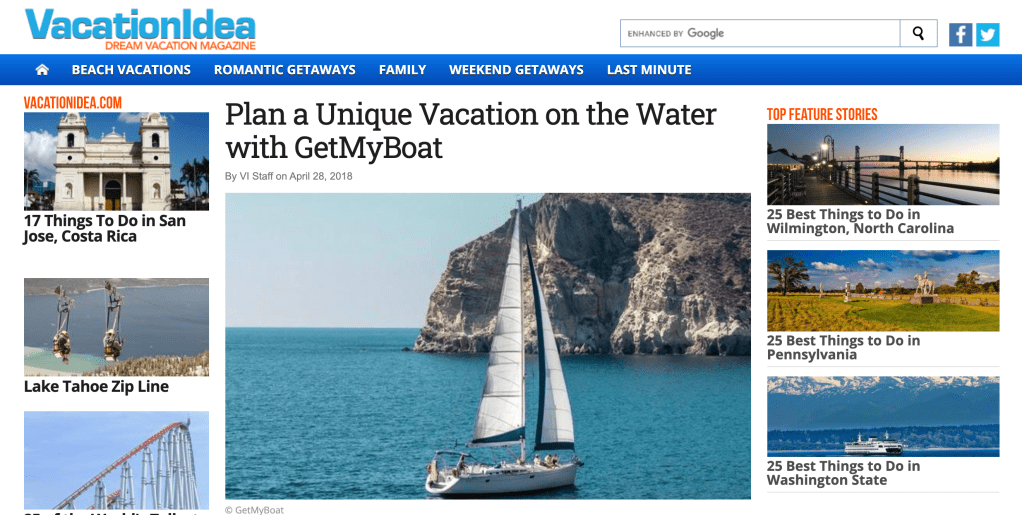The width and height of the screenshot is (1022, 515).
Task: Open the San Jose church thumbnail
Action: pyautogui.click(x=116, y=161)
